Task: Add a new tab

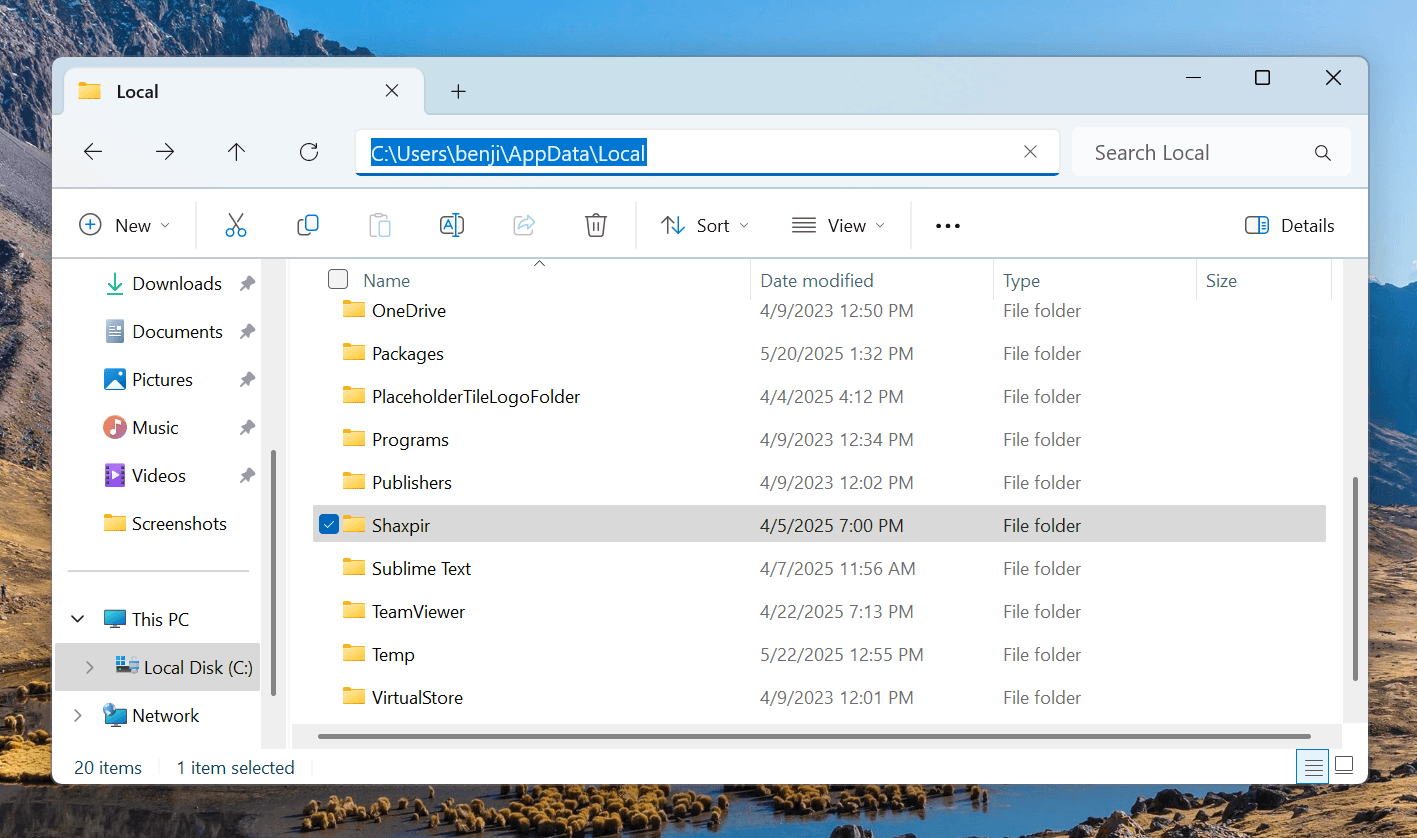Action: (458, 92)
